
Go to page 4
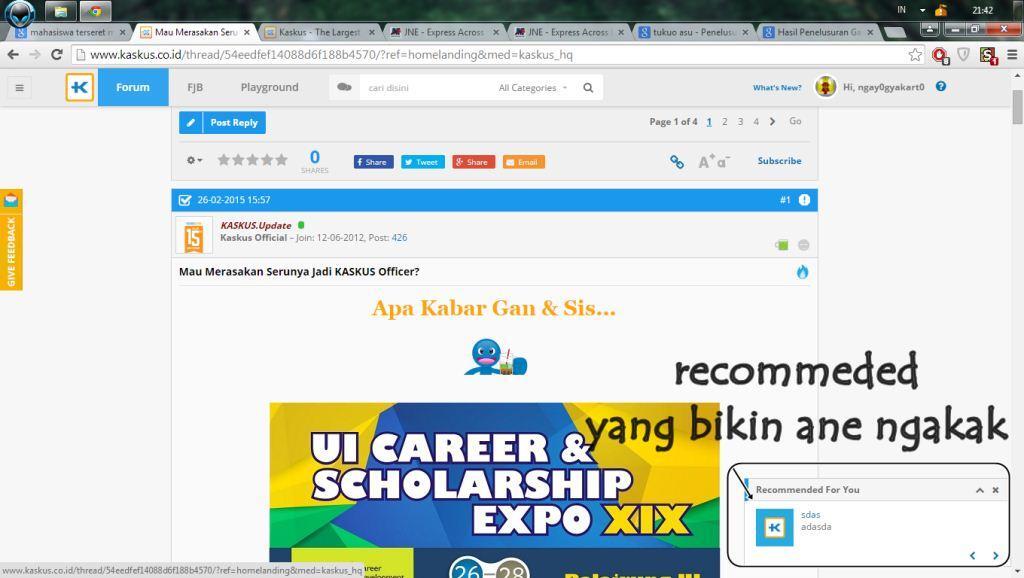click(756, 121)
